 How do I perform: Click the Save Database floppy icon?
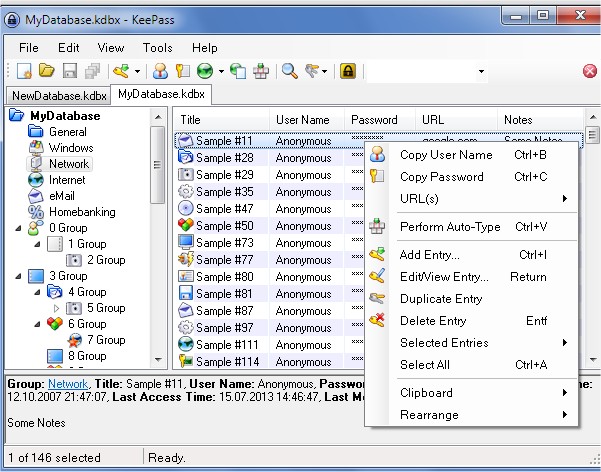click(x=70, y=71)
